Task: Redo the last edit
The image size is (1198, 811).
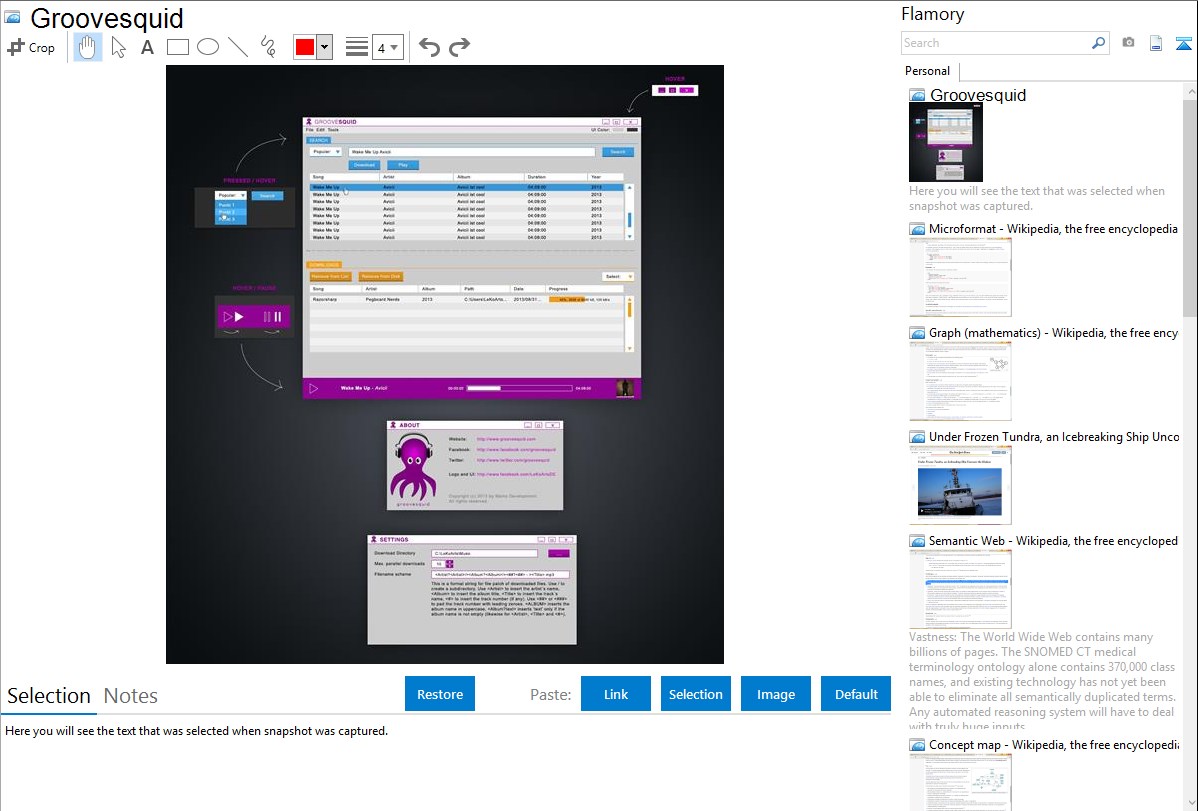Action: pos(459,47)
